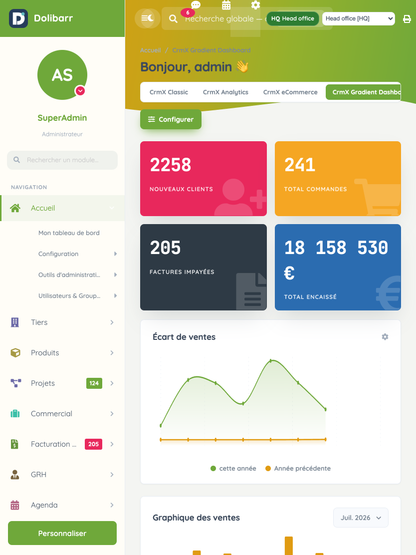Click the Accueil breadcrumb link
This screenshot has height=555, width=416.
[150, 50]
